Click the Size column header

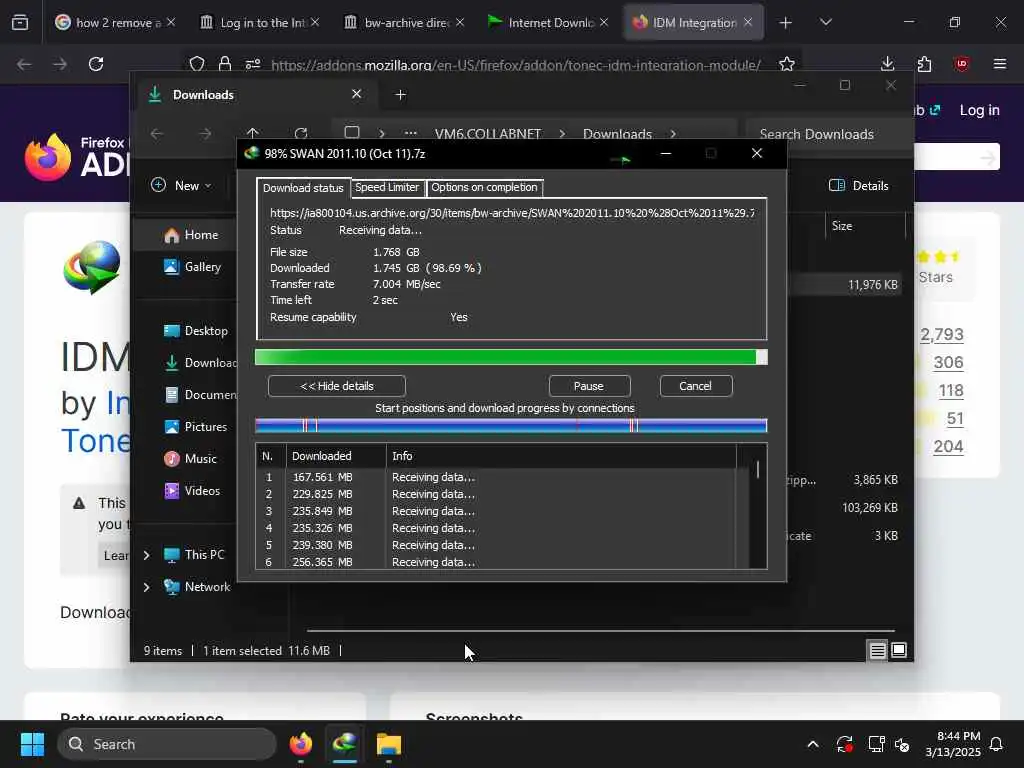coord(865,226)
